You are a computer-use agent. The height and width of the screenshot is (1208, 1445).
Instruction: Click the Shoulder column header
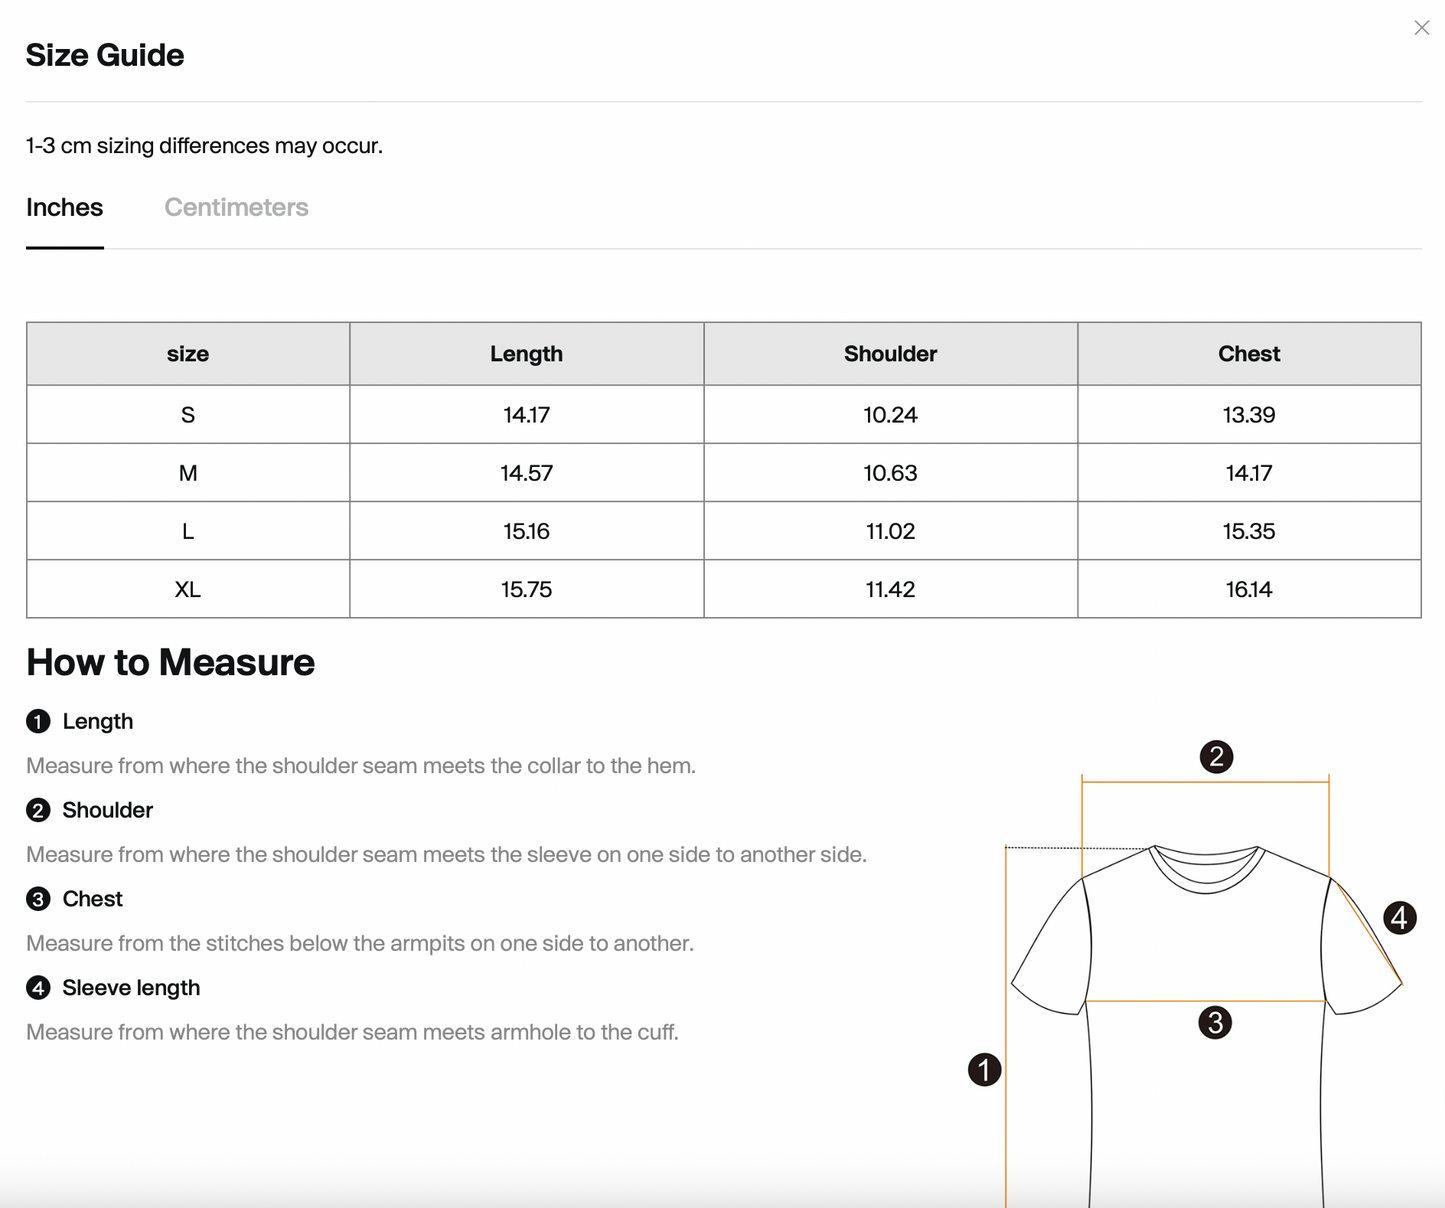click(890, 354)
